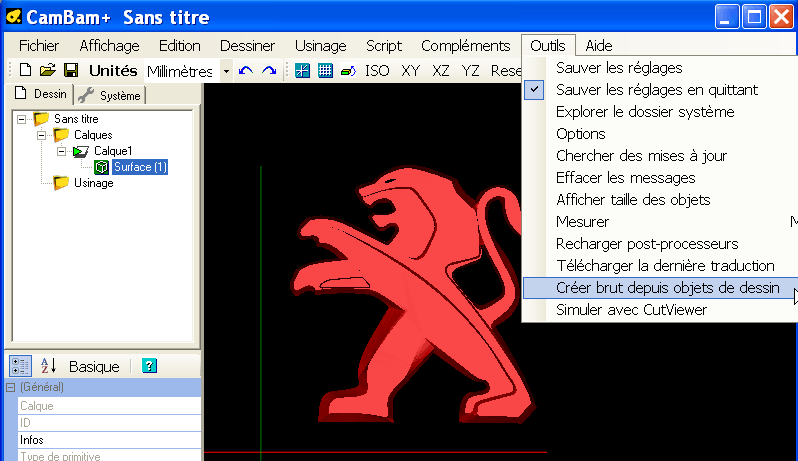Select Télécharger la dernière traduction
This screenshot has height=461, width=798.
665,266
